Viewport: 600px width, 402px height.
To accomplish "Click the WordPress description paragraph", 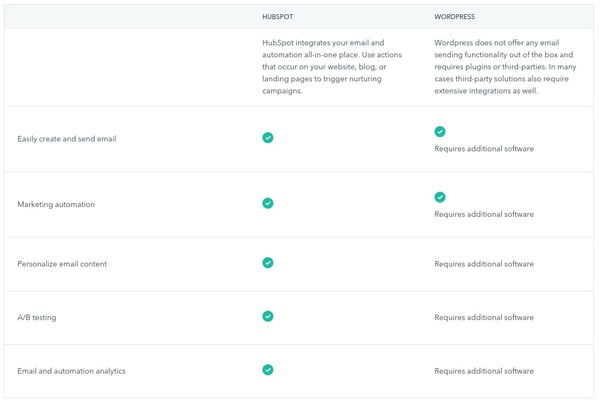I will [505, 67].
